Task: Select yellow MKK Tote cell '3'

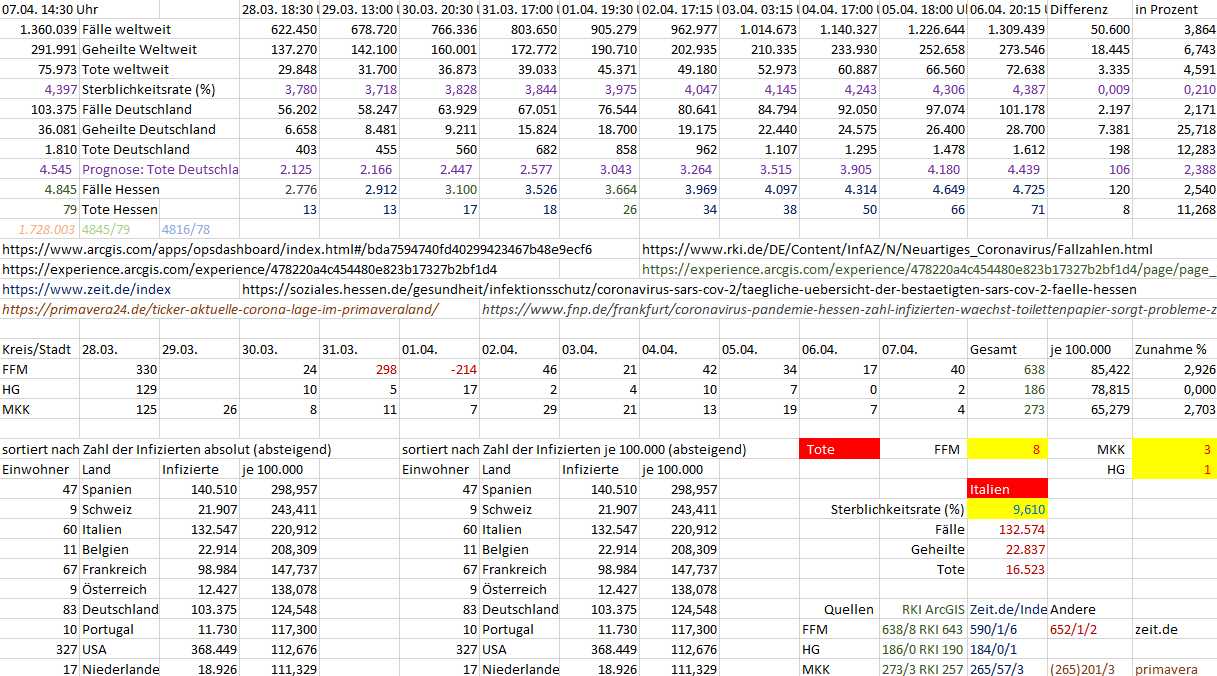Action: tap(1174, 449)
